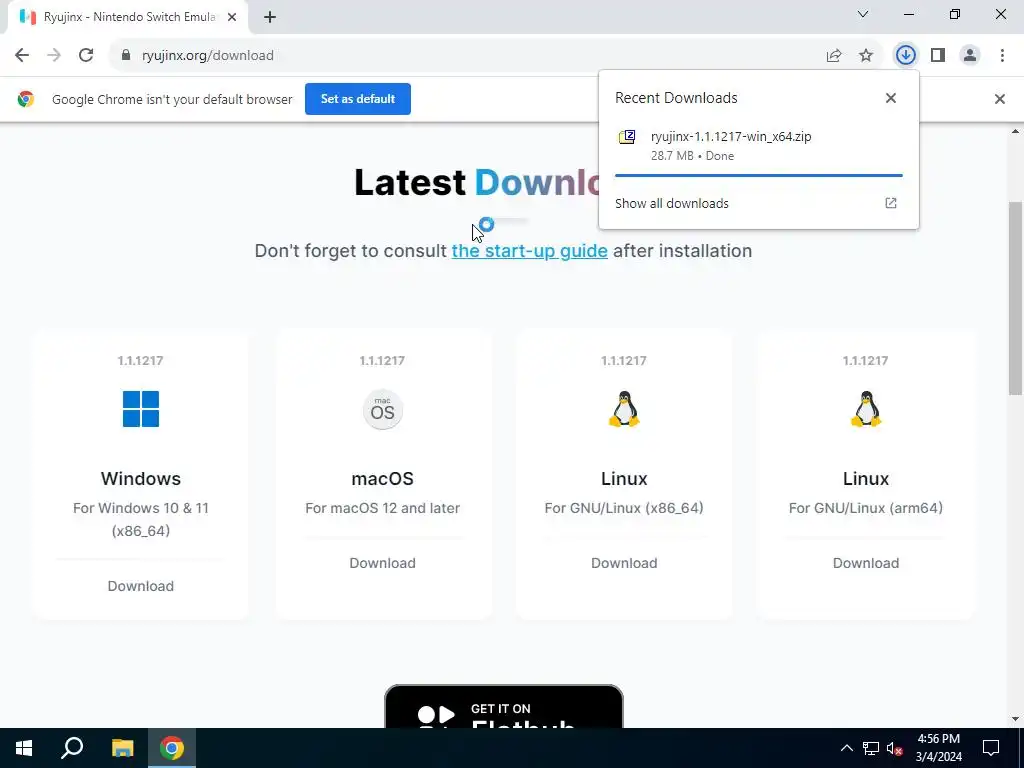Image resolution: width=1024 pixels, height=768 pixels.
Task: Select the Ryujinx - Nintendo Switch Emulator tab
Action: [x=128, y=17]
